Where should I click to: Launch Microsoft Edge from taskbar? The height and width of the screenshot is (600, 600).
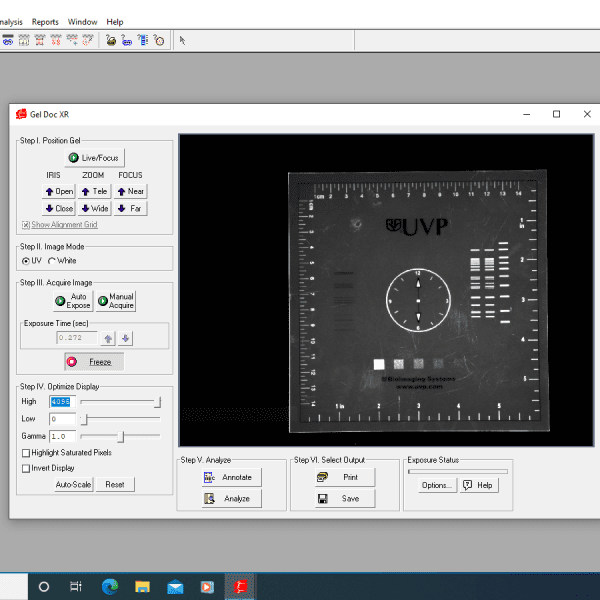[110, 587]
